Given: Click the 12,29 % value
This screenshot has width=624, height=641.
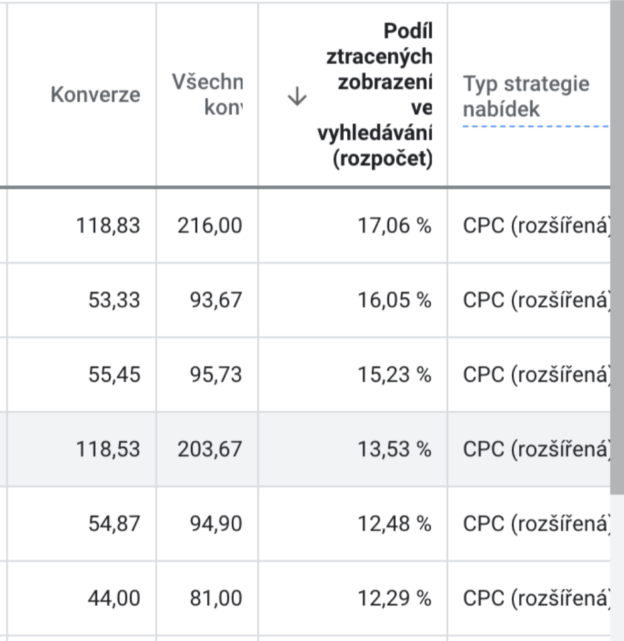Looking at the screenshot, I should (x=394, y=598).
